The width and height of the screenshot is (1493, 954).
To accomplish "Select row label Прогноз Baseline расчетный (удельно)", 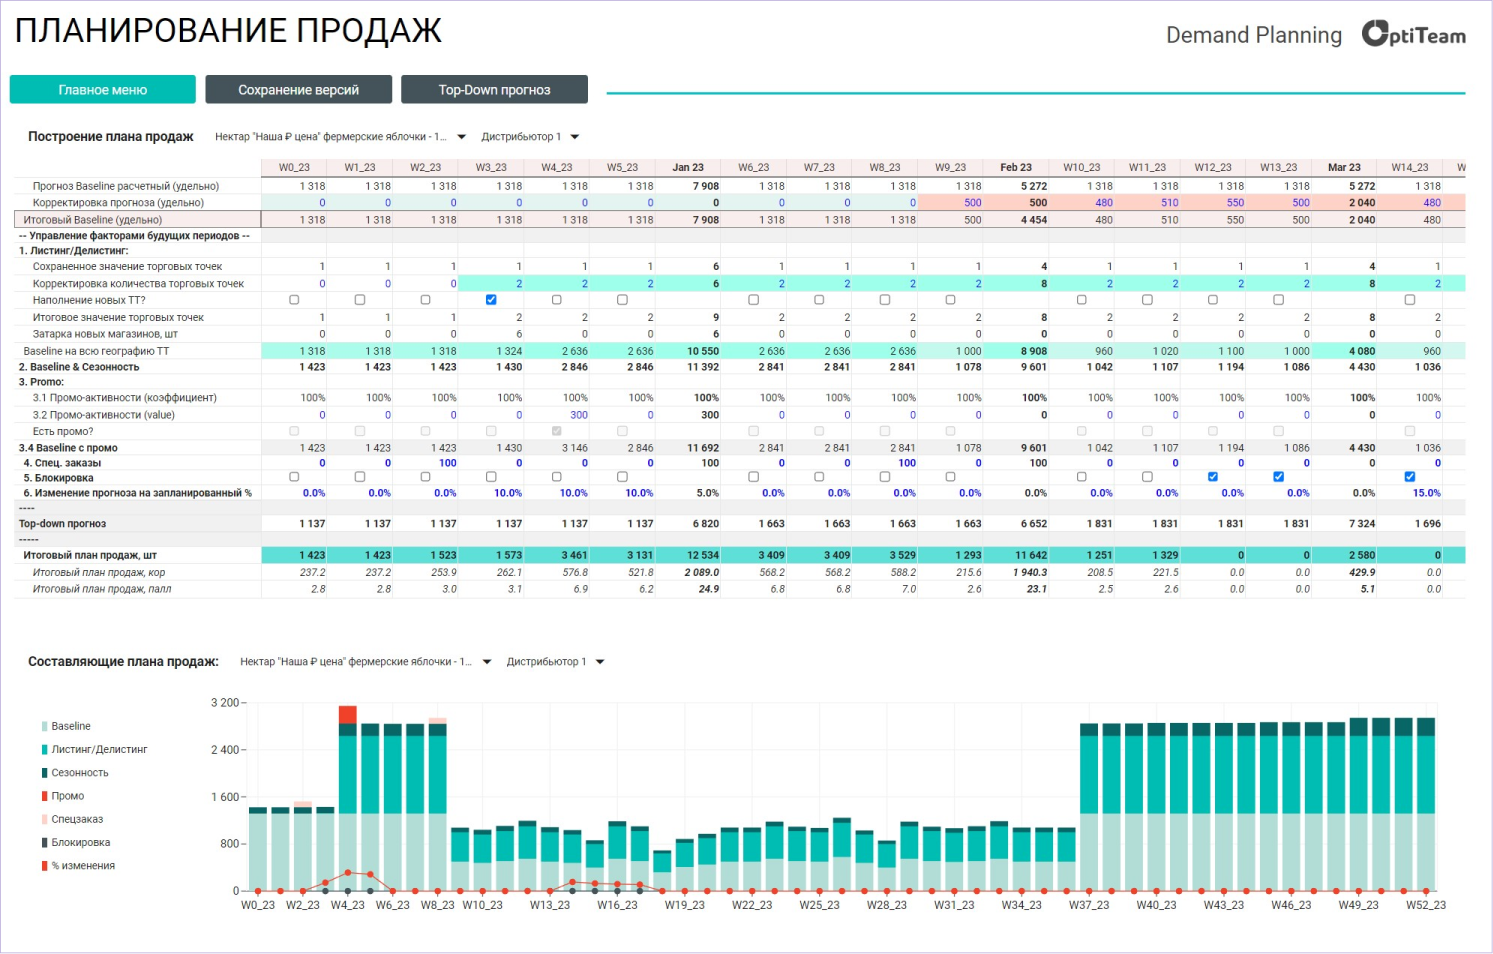I will click(x=126, y=186).
